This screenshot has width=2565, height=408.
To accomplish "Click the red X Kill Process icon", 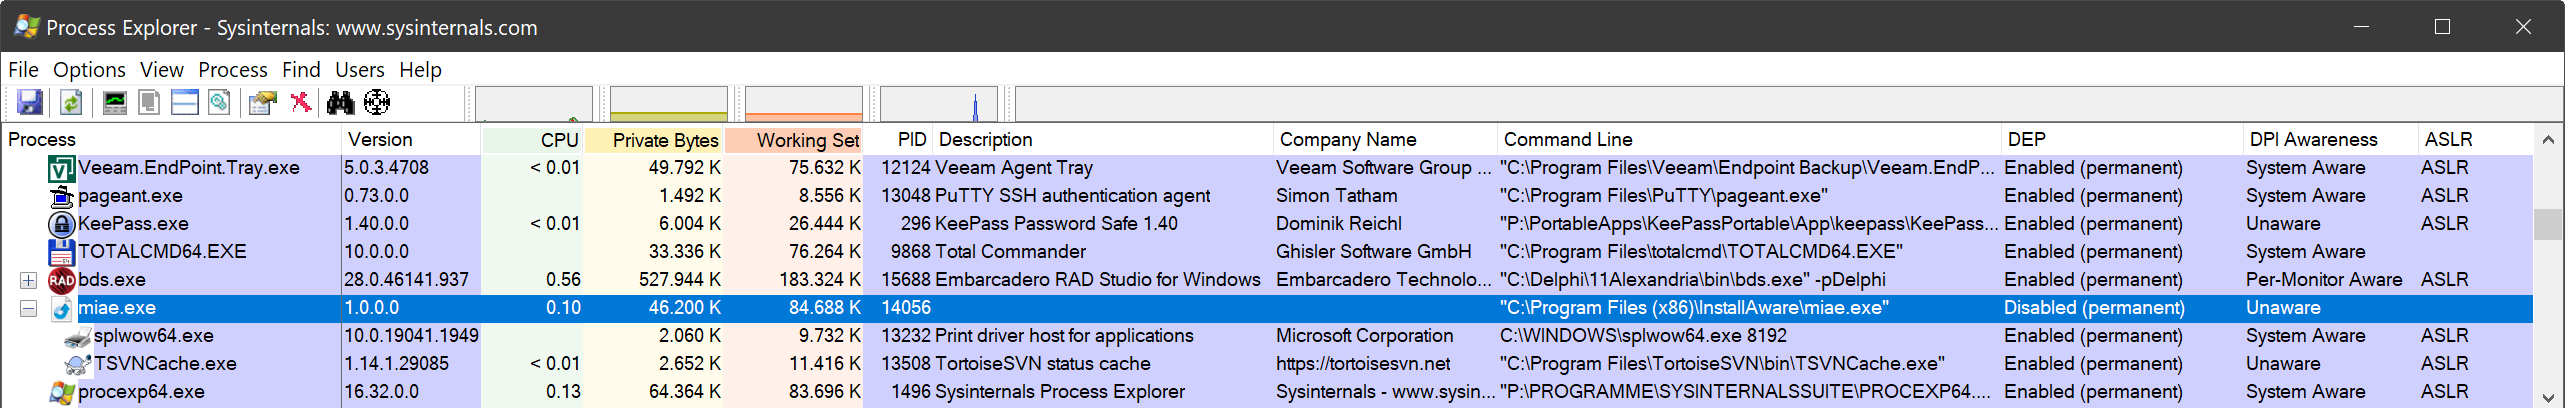I will pyautogui.click(x=300, y=102).
